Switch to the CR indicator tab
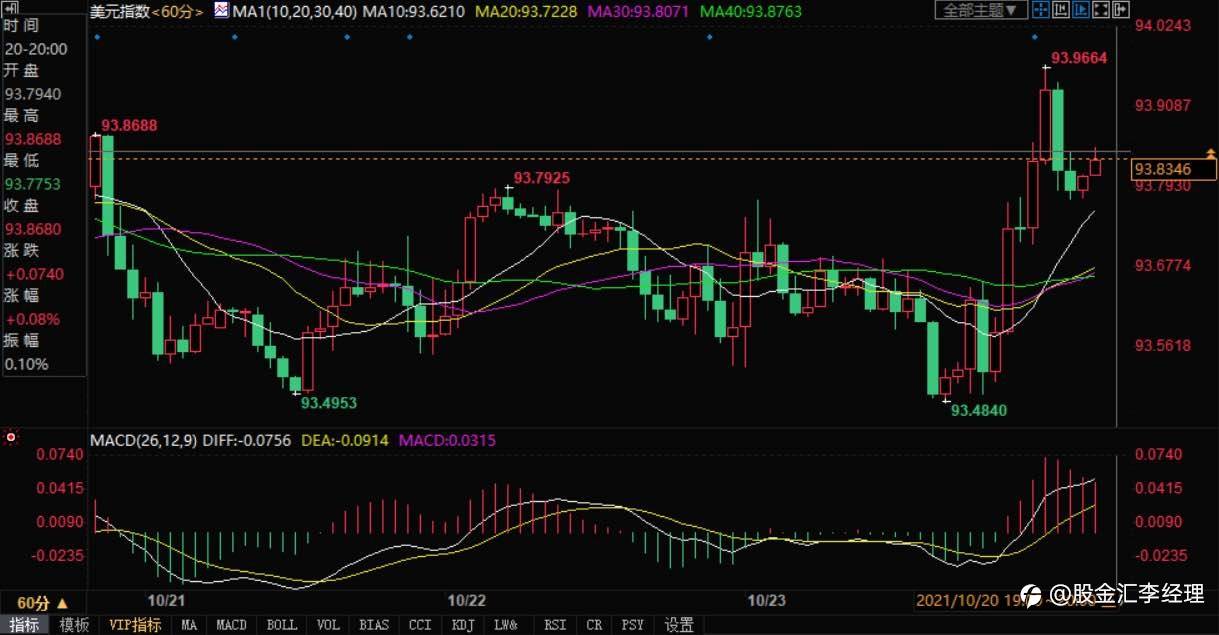1219x635 pixels. coord(594,625)
